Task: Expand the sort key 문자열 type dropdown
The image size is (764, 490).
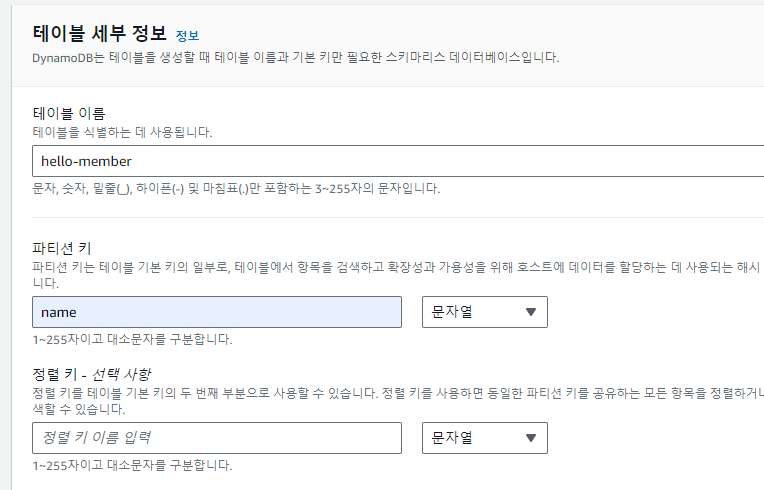Action: [x=485, y=438]
